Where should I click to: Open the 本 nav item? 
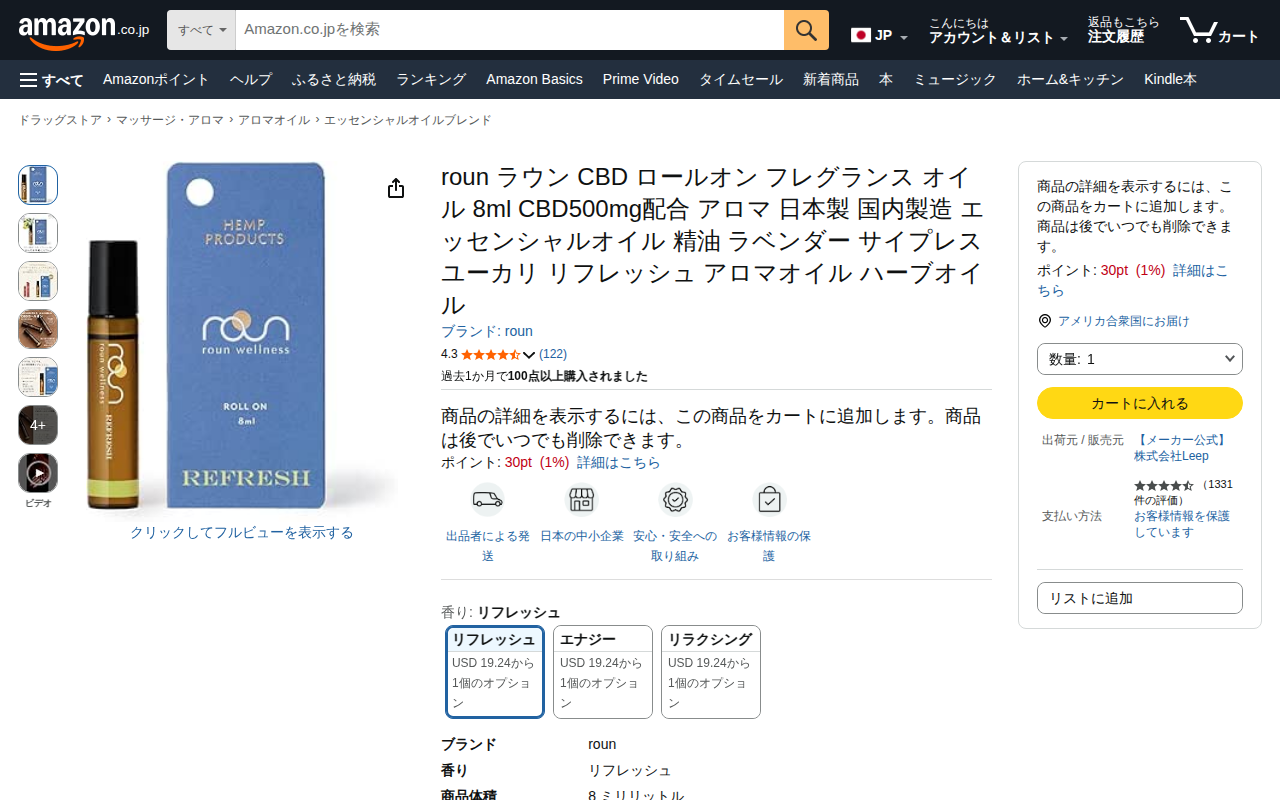point(886,80)
